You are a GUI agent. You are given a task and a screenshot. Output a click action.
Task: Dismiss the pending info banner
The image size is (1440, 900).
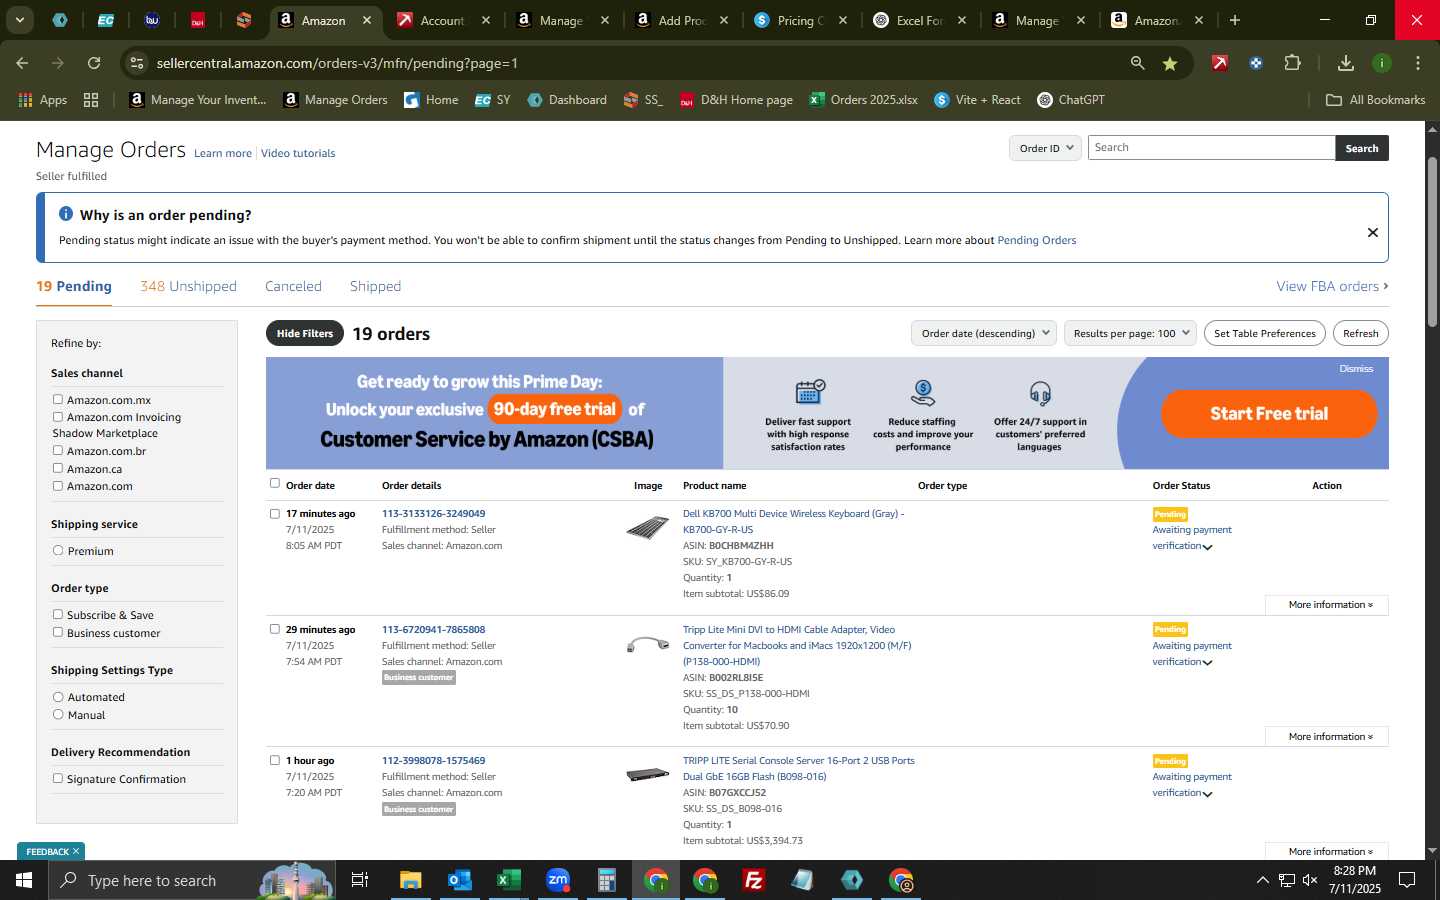(x=1373, y=232)
